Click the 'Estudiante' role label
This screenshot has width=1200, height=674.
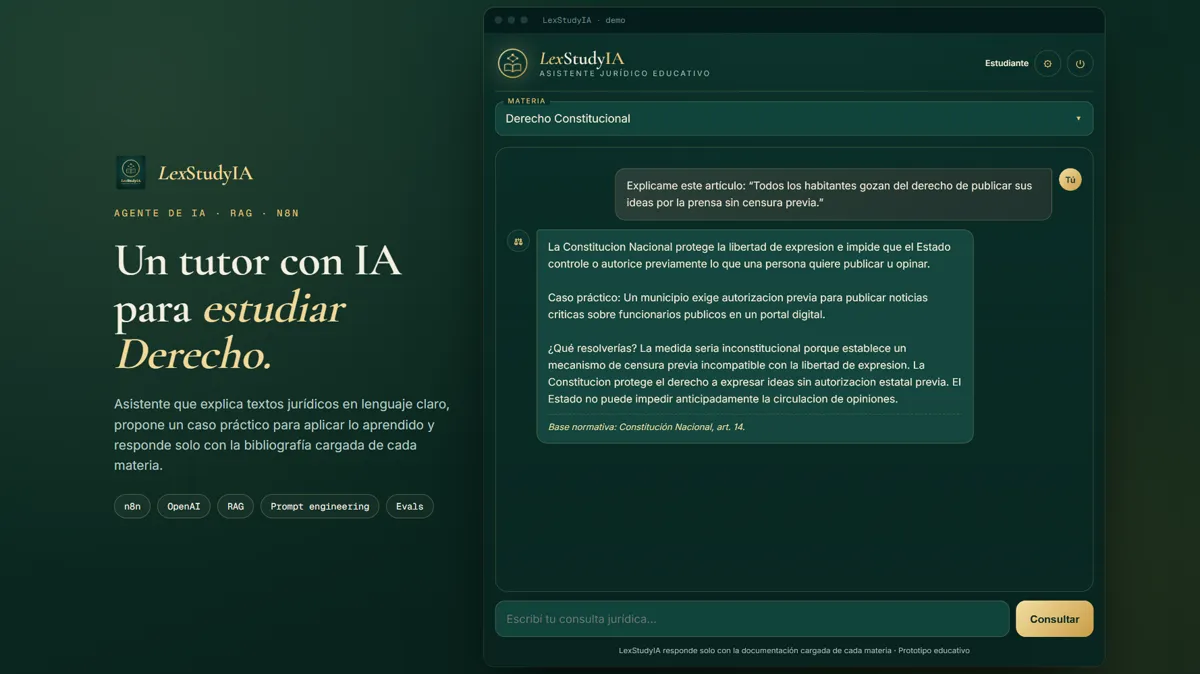[1006, 63]
